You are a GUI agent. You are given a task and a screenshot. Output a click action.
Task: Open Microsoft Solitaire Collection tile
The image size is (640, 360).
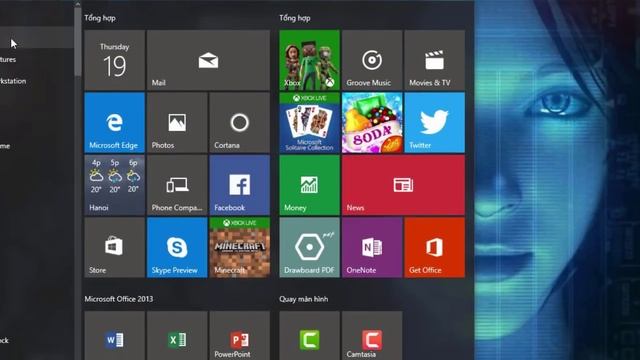pyautogui.click(x=309, y=122)
